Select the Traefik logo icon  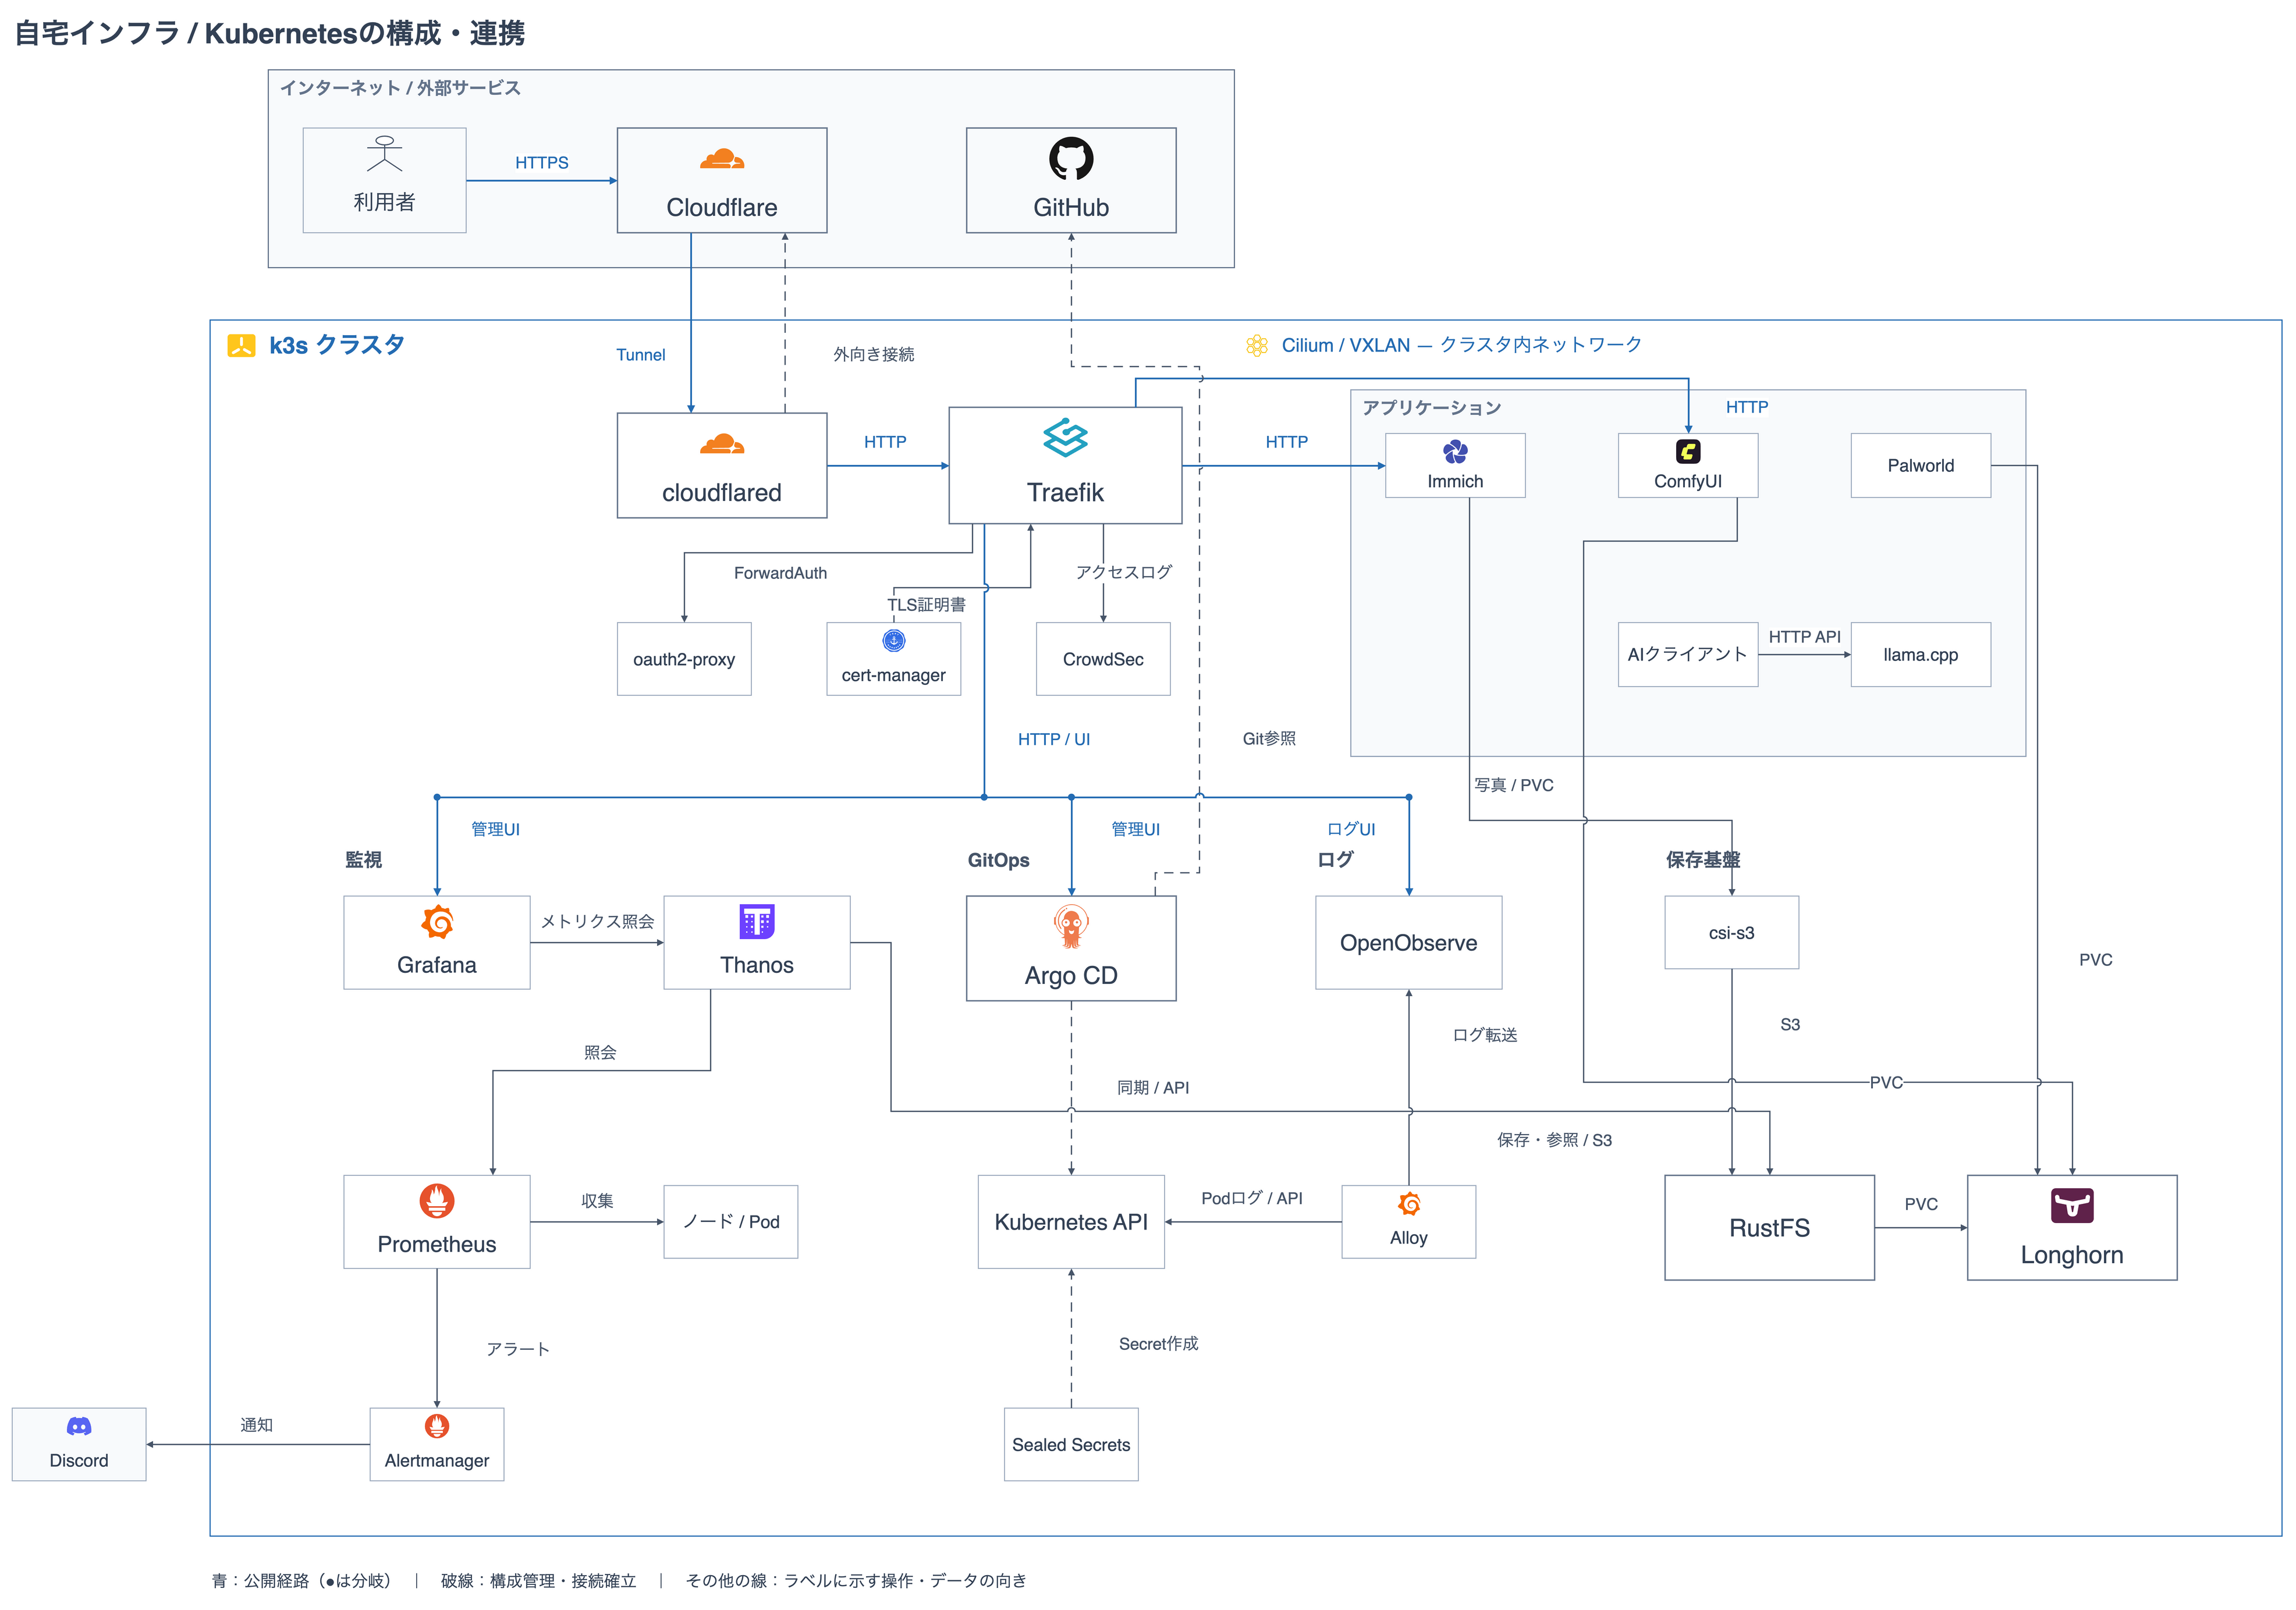pyautogui.click(x=1064, y=438)
